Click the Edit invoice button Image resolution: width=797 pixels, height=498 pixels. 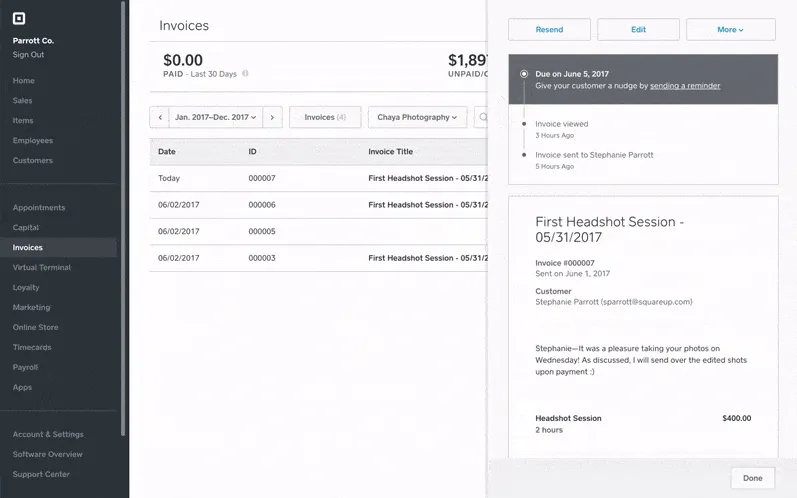pos(638,29)
